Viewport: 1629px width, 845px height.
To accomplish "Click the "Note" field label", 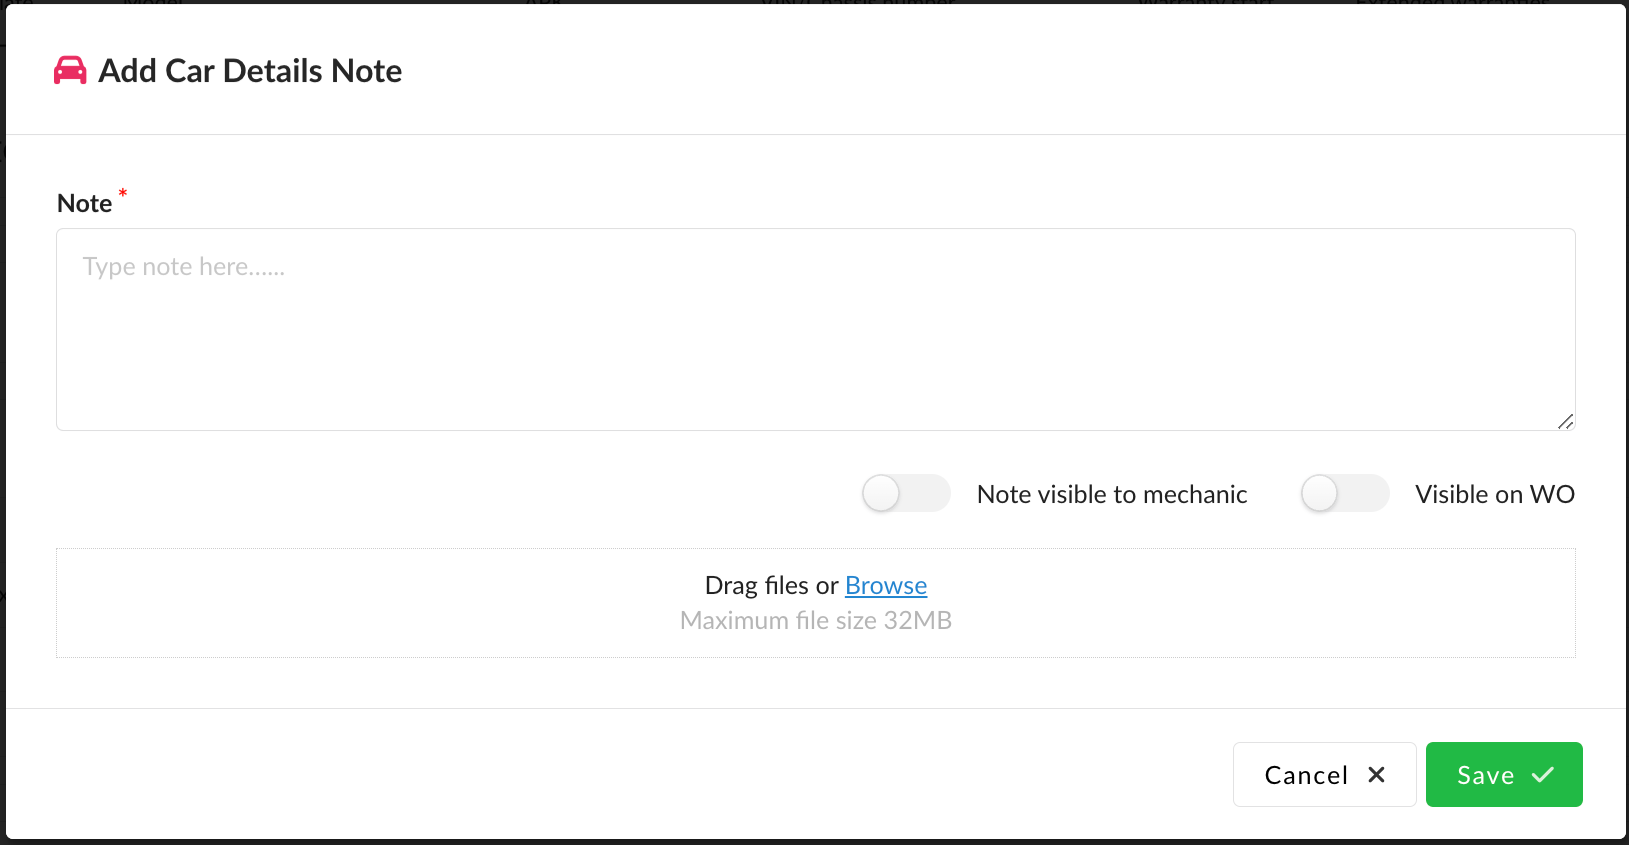I will click(x=85, y=204).
